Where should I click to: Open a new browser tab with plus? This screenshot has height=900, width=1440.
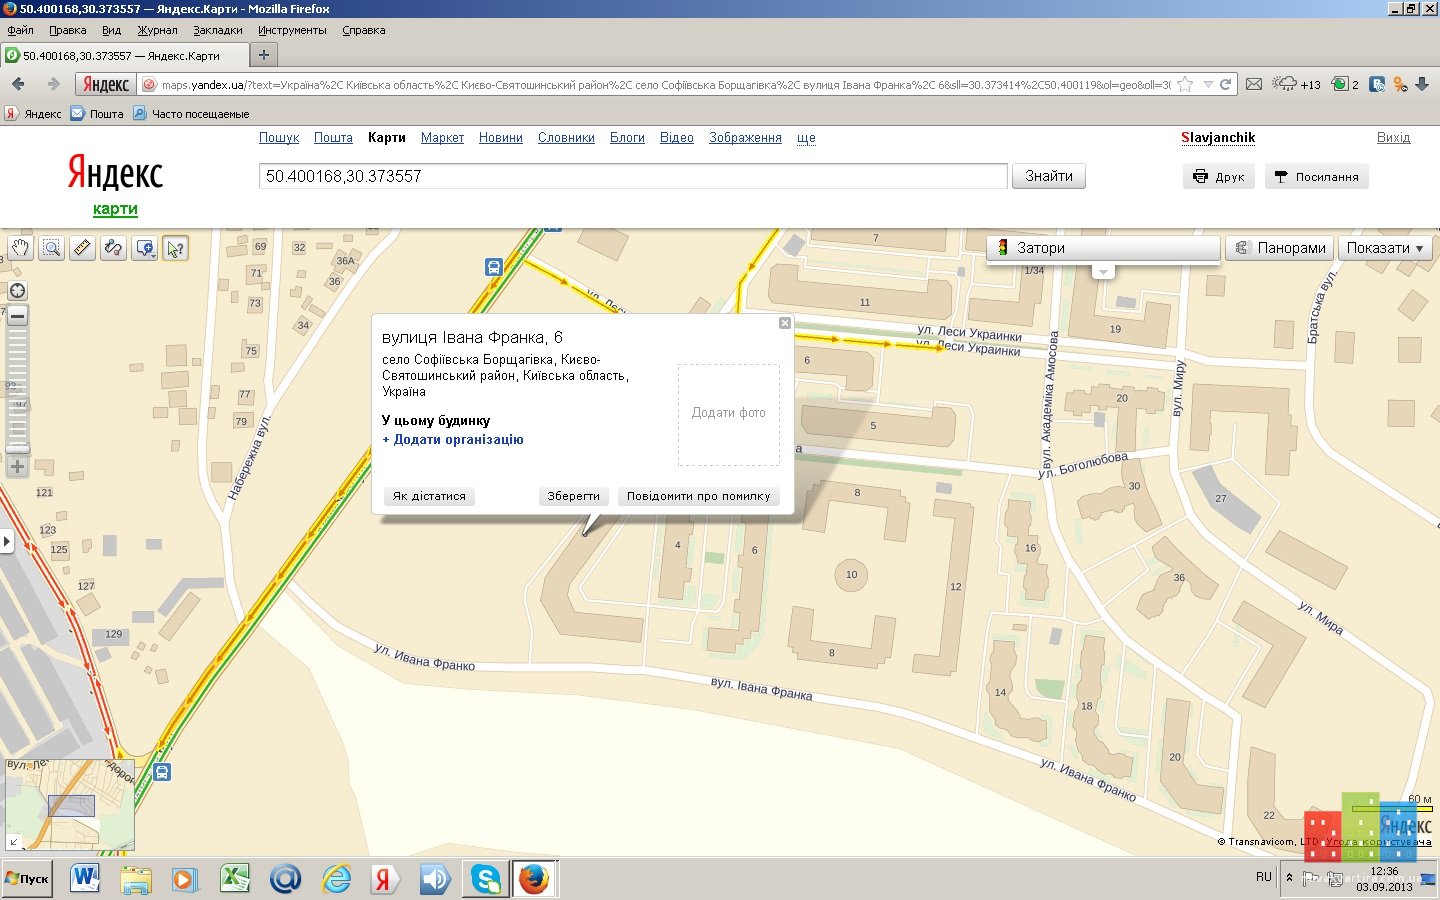[x=264, y=55]
